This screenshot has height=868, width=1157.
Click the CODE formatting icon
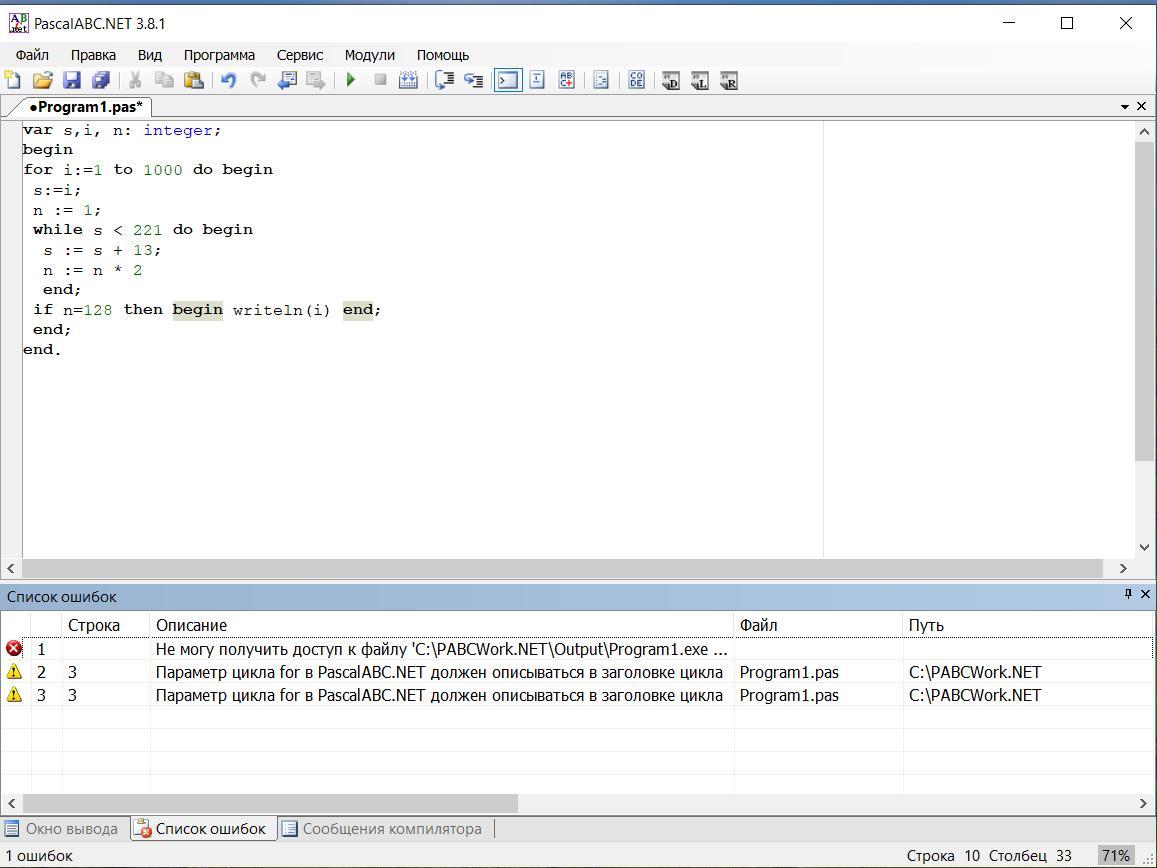636,81
